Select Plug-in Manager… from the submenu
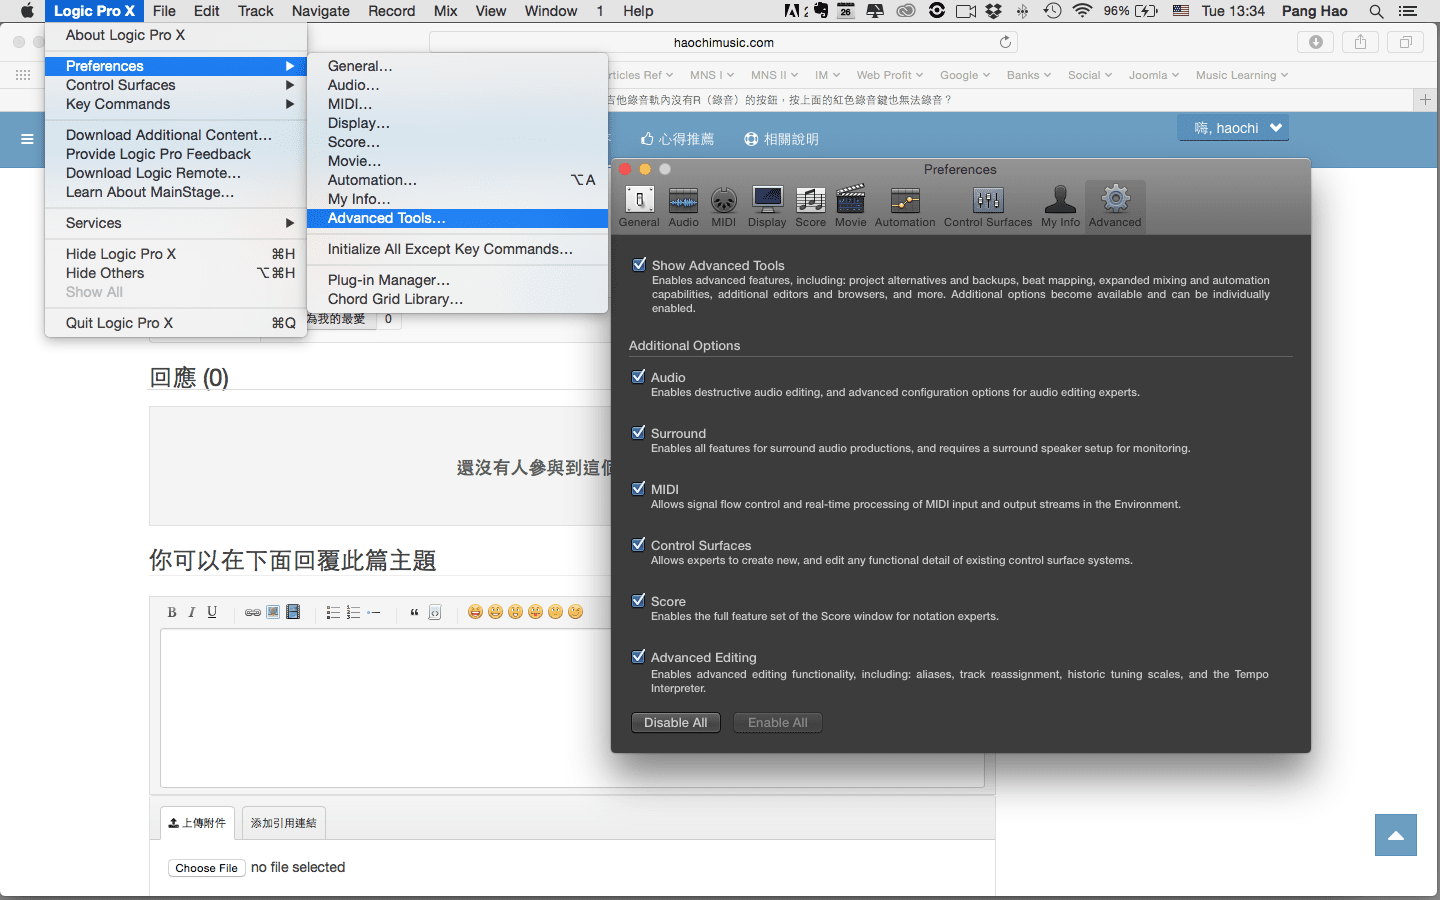Viewport: 1440px width, 900px height. (458, 280)
